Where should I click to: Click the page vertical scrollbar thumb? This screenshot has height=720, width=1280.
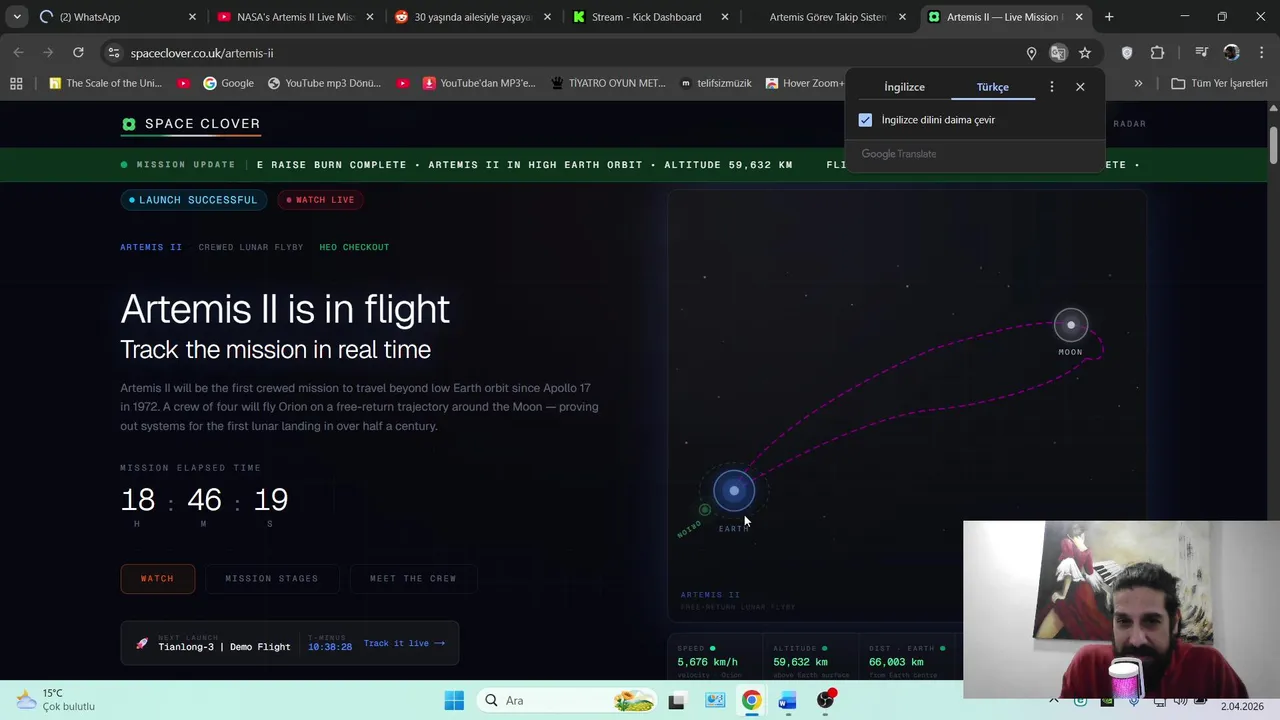click(x=1273, y=146)
